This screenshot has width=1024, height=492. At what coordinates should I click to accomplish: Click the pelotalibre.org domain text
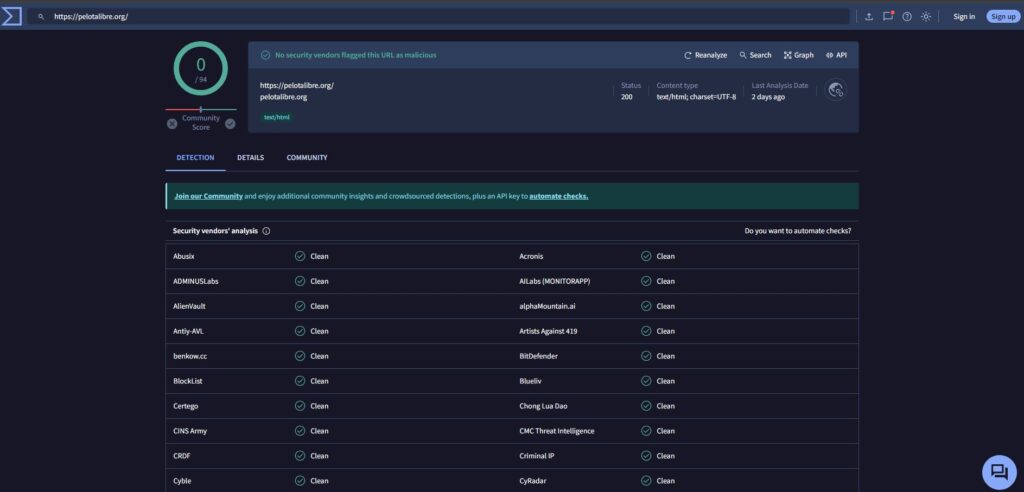(x=283, y=97)
